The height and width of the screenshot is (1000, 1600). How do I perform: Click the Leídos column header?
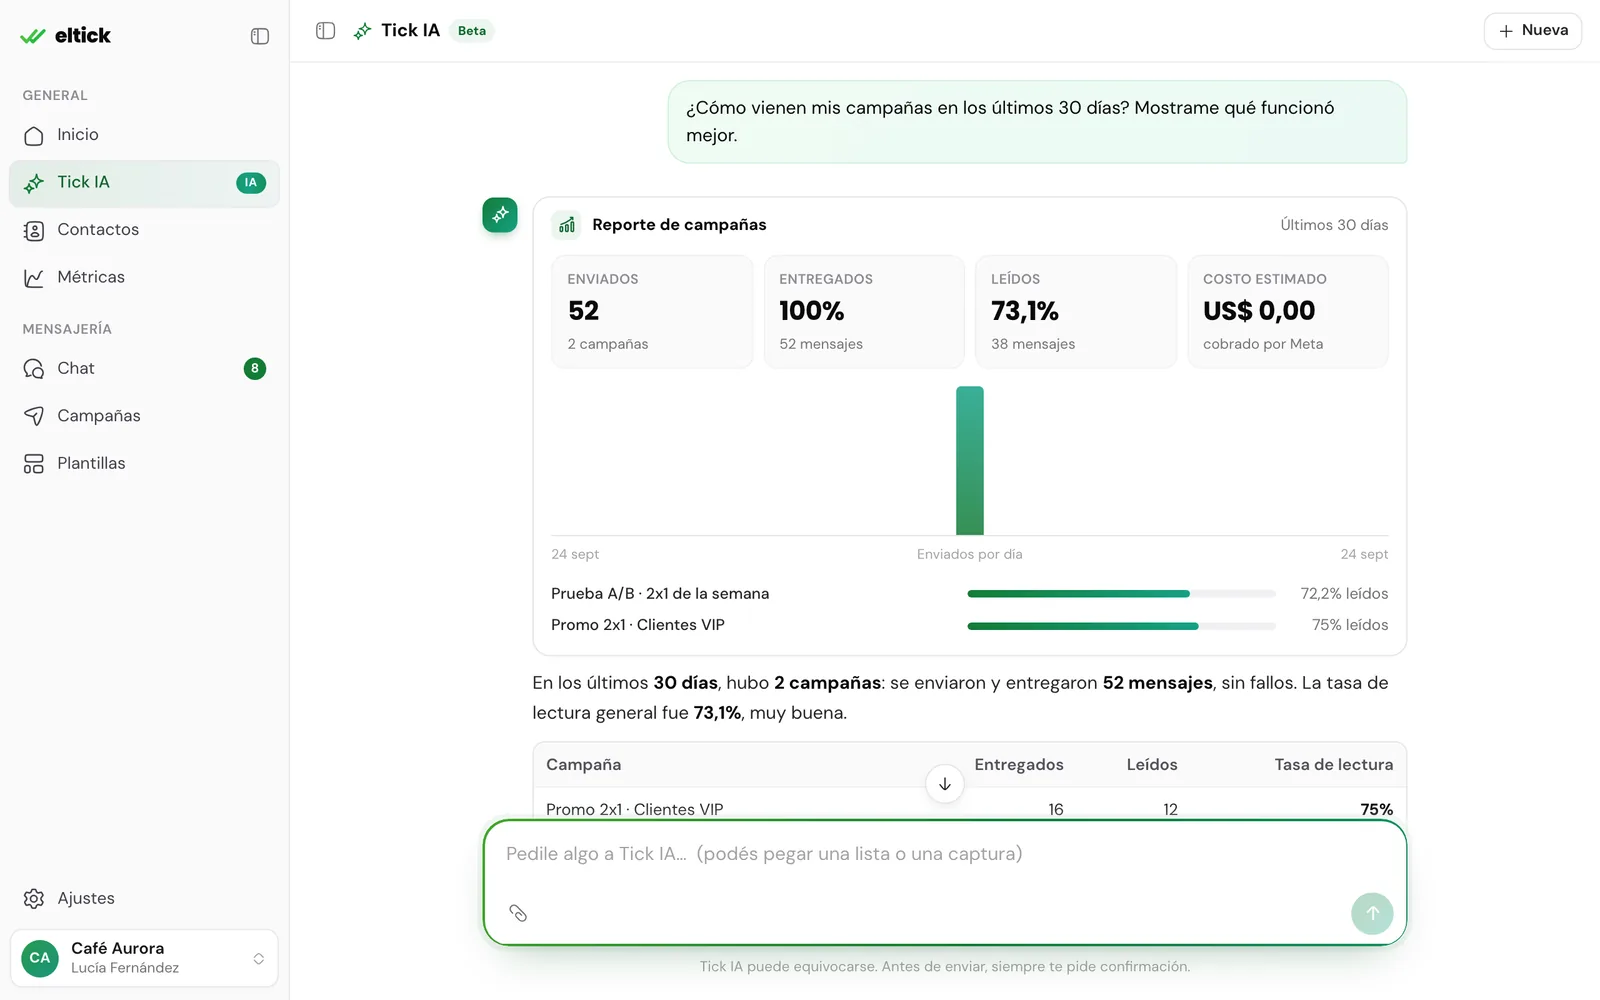(x=1152, y=765)
